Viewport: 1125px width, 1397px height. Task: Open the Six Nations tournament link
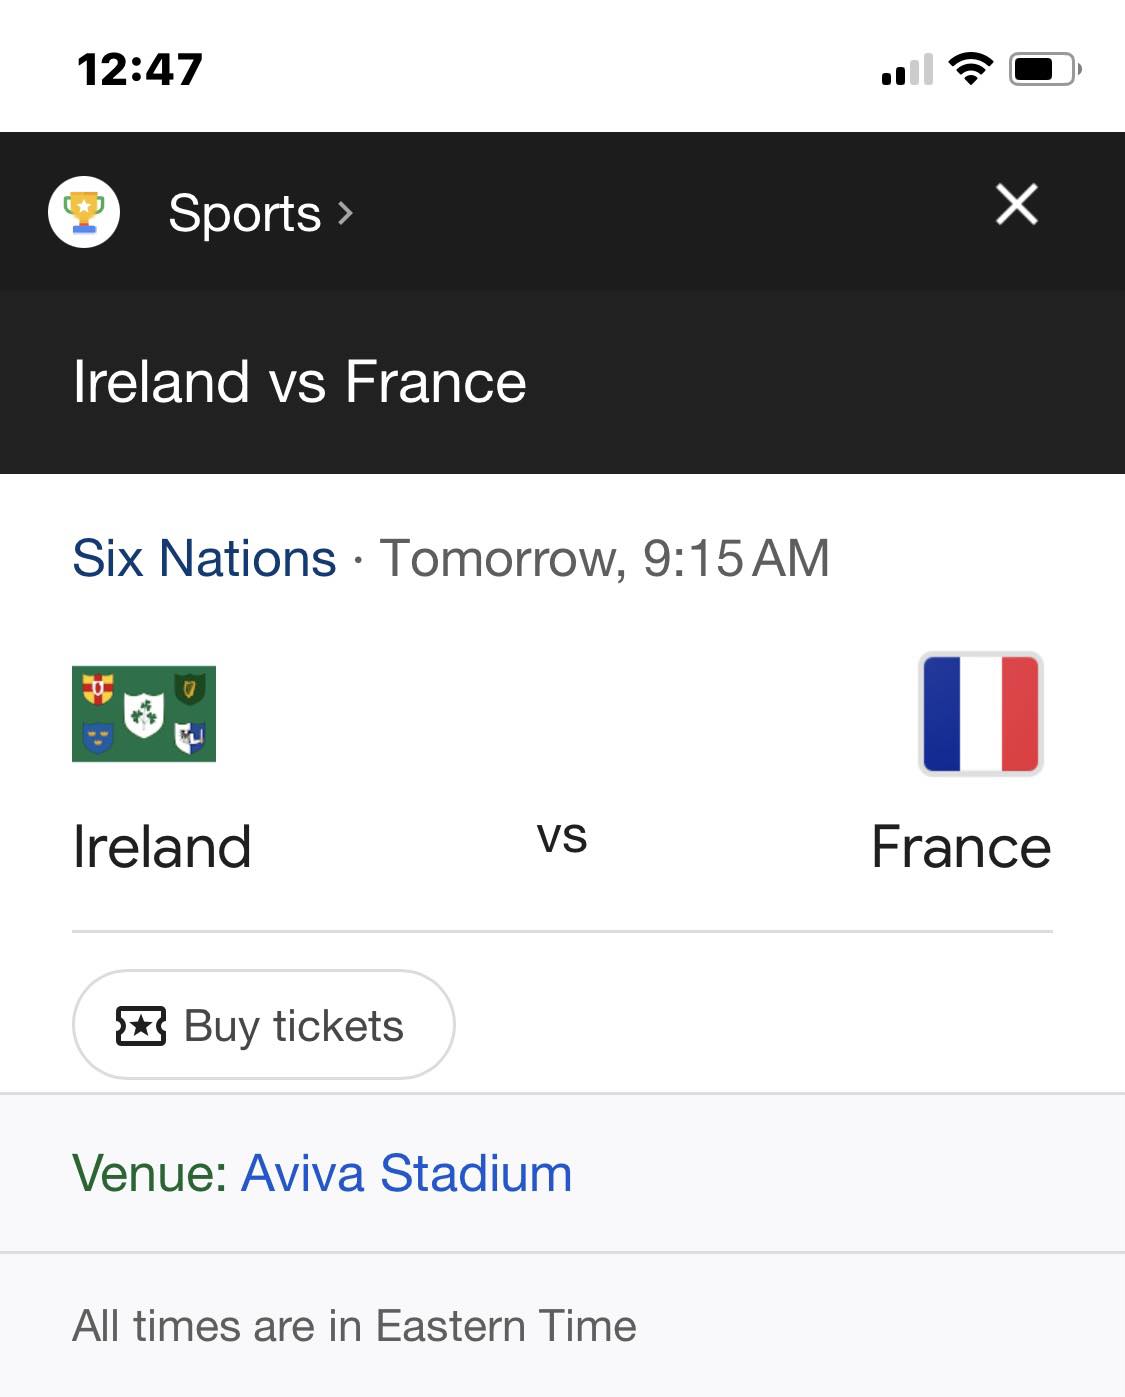[x=204, y=558]
